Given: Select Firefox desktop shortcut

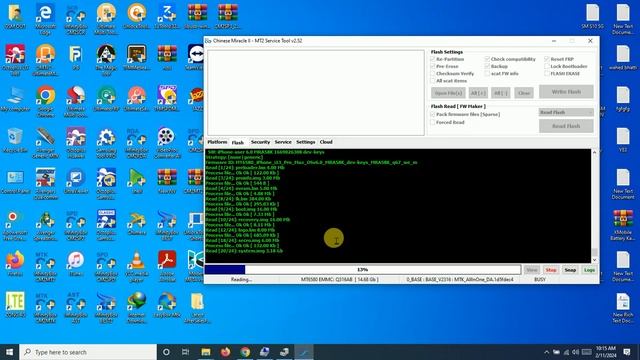Looking at the screenshot, I should [15, 264].
